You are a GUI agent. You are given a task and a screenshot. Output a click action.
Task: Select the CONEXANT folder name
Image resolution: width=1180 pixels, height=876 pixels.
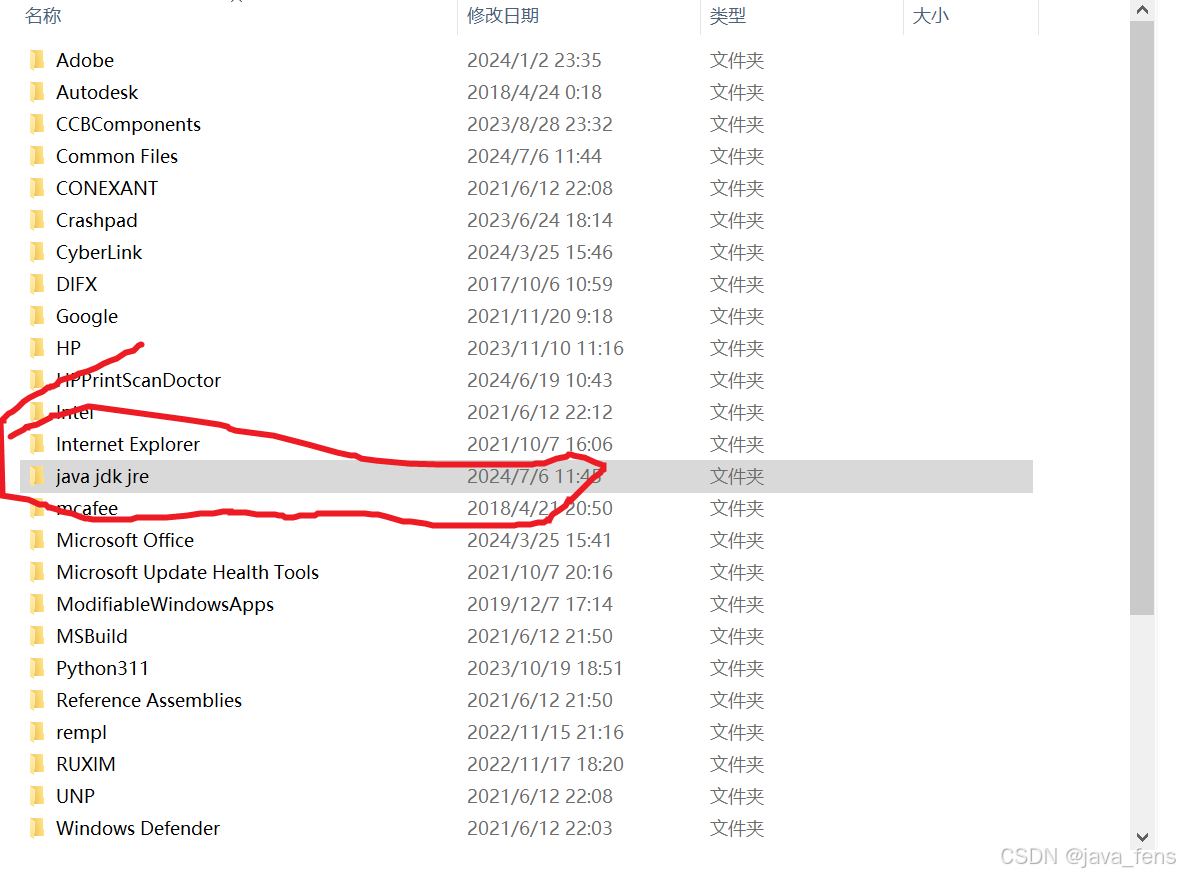point(107,188)
